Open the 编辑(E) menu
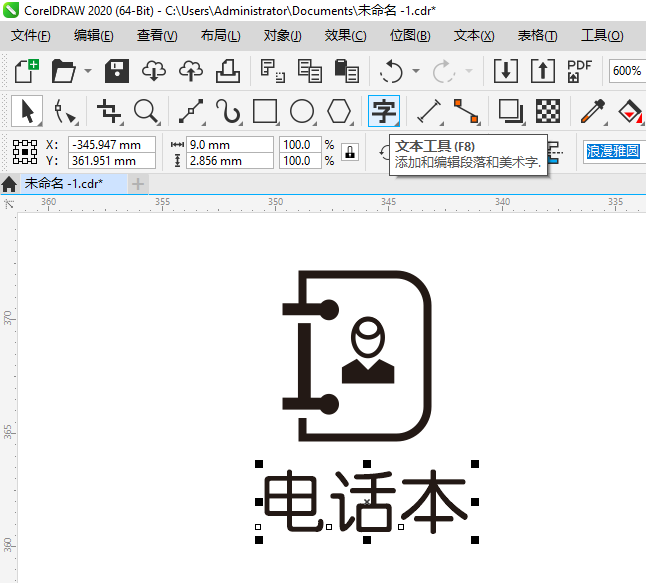 click(x=94, y=36)
